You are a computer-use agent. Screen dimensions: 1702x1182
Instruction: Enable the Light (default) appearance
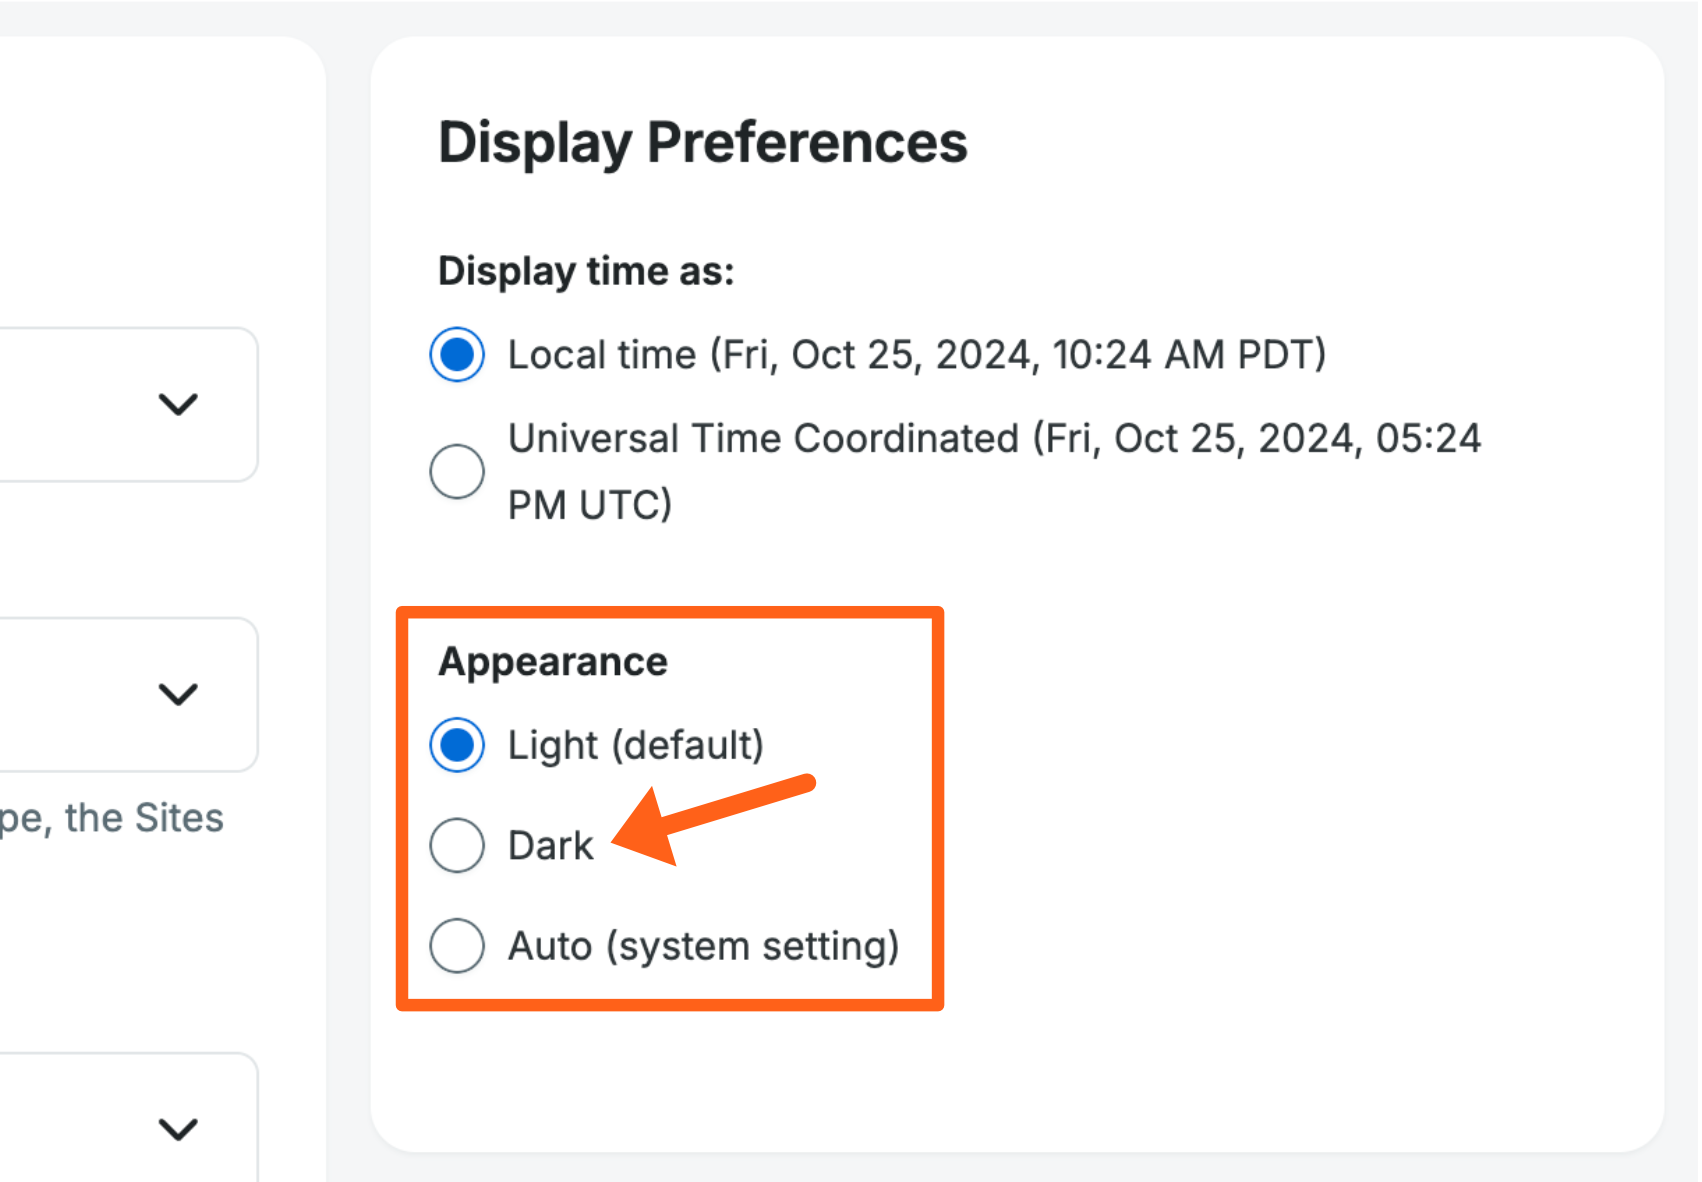point(457,745)
